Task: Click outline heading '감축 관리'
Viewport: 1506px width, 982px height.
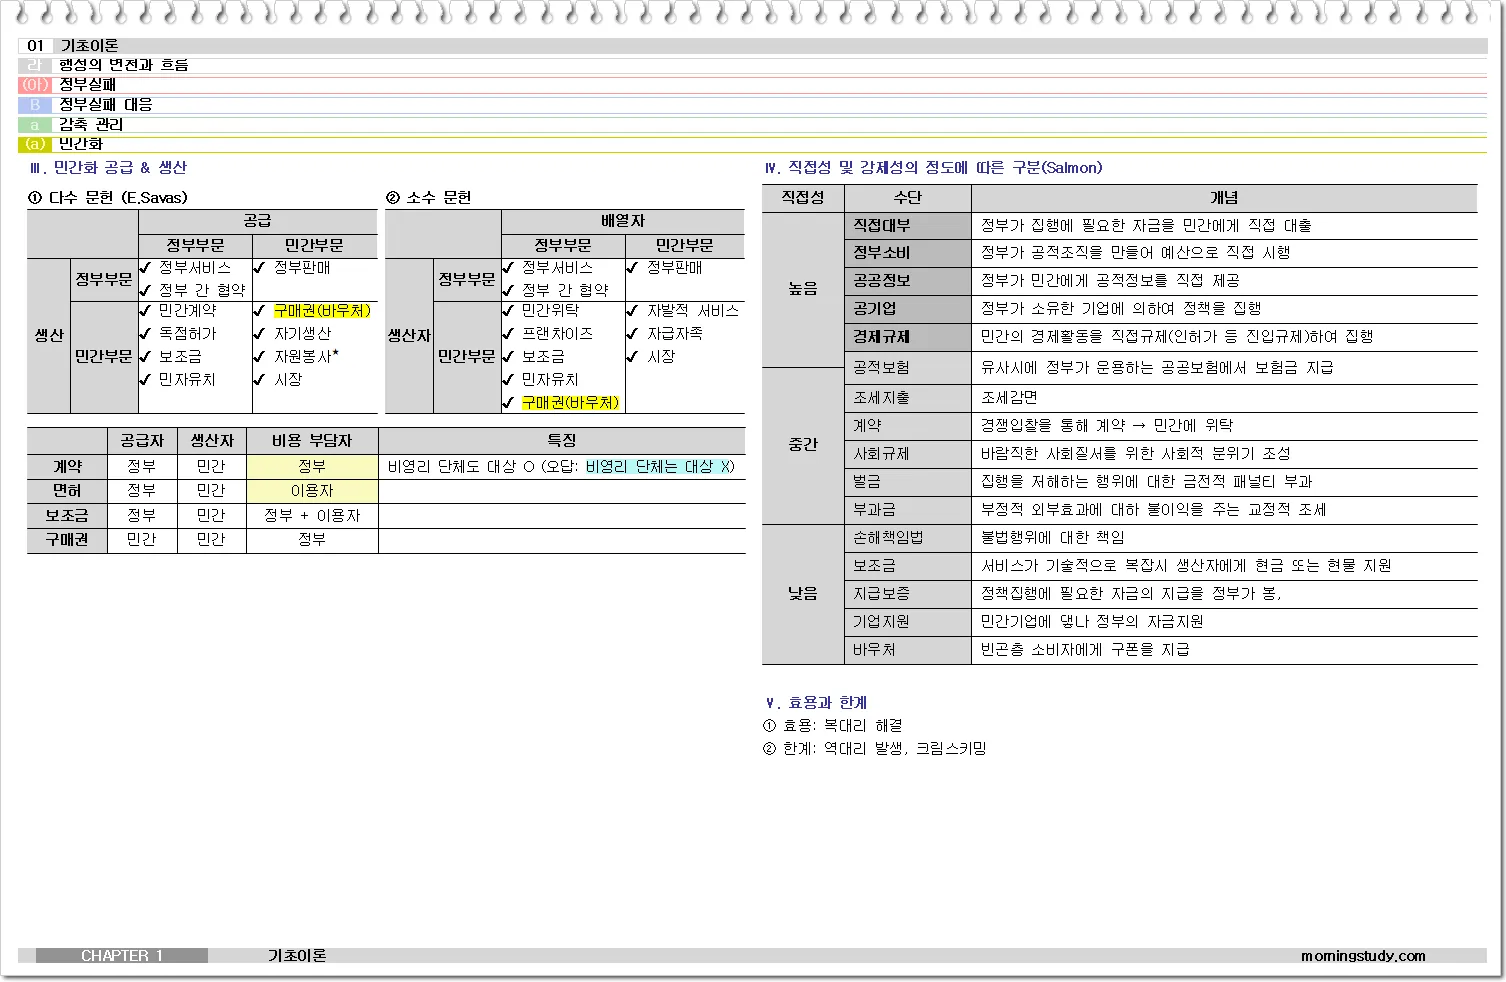Action: [91, 124]
